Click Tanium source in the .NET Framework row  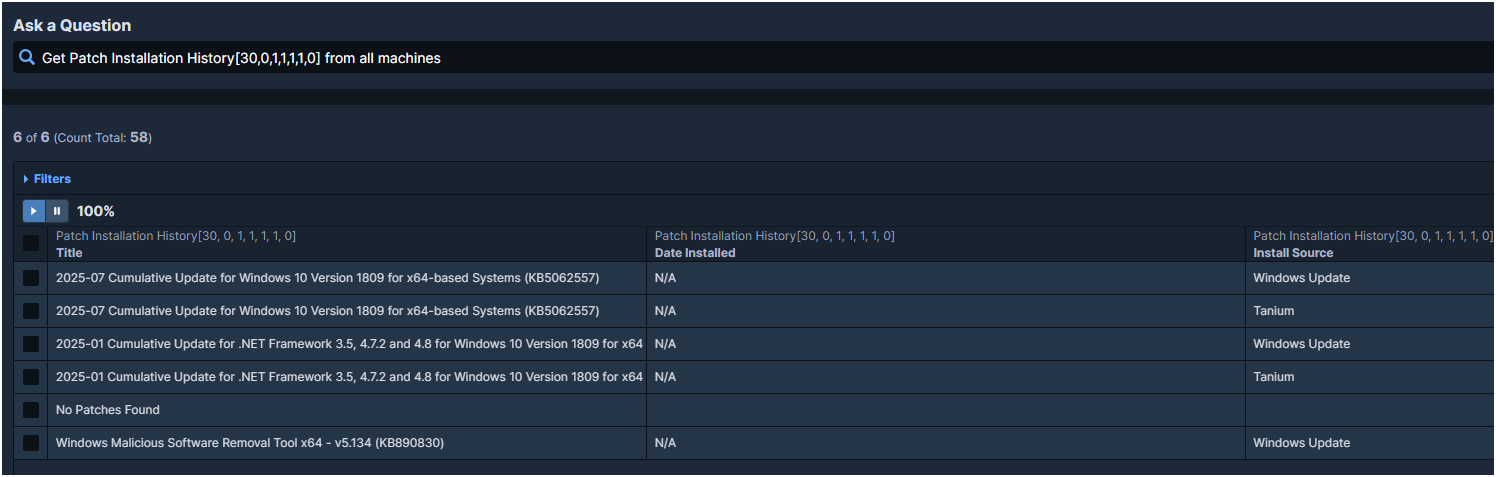tap(1273, 377)
